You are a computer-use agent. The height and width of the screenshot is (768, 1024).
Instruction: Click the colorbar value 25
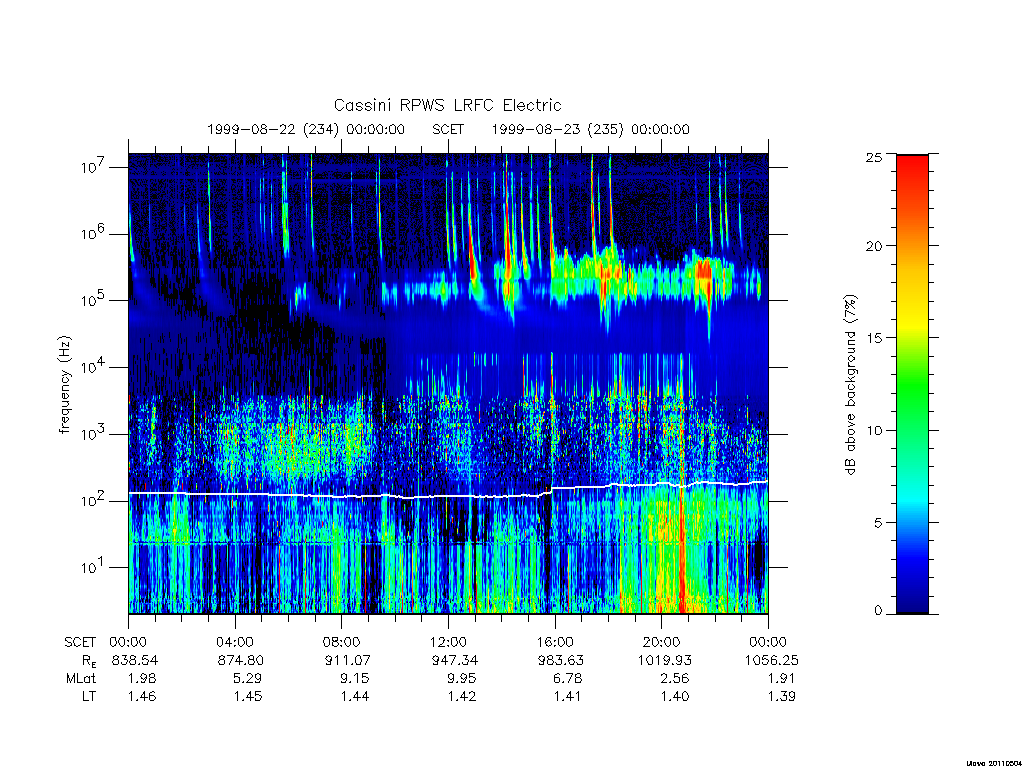874,158
